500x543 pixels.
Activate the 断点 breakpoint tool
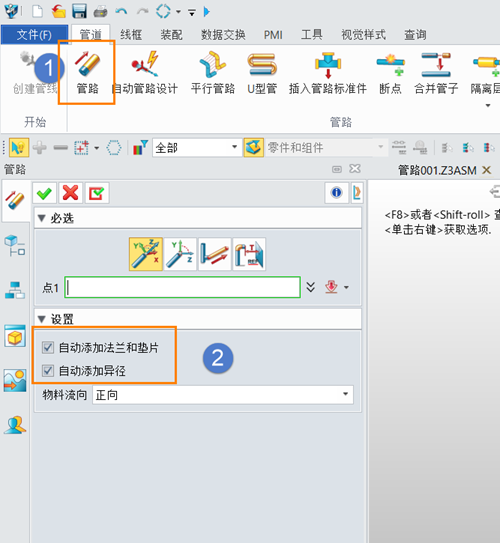pos(391,73)
